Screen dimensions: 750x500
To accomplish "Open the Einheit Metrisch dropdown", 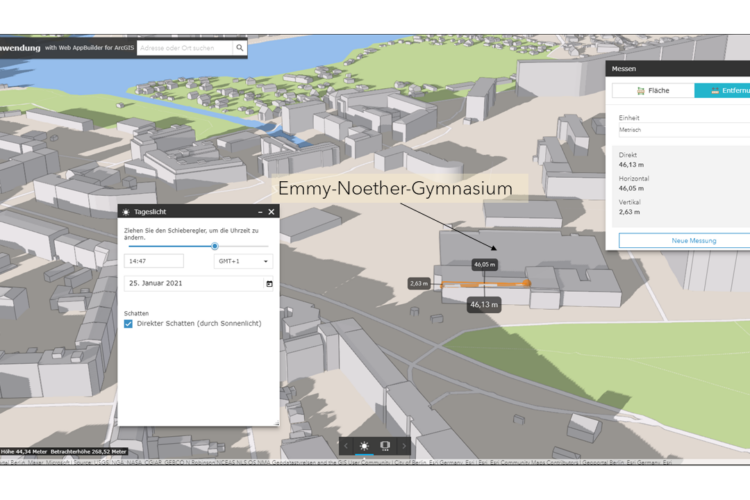I will [677, 129].
